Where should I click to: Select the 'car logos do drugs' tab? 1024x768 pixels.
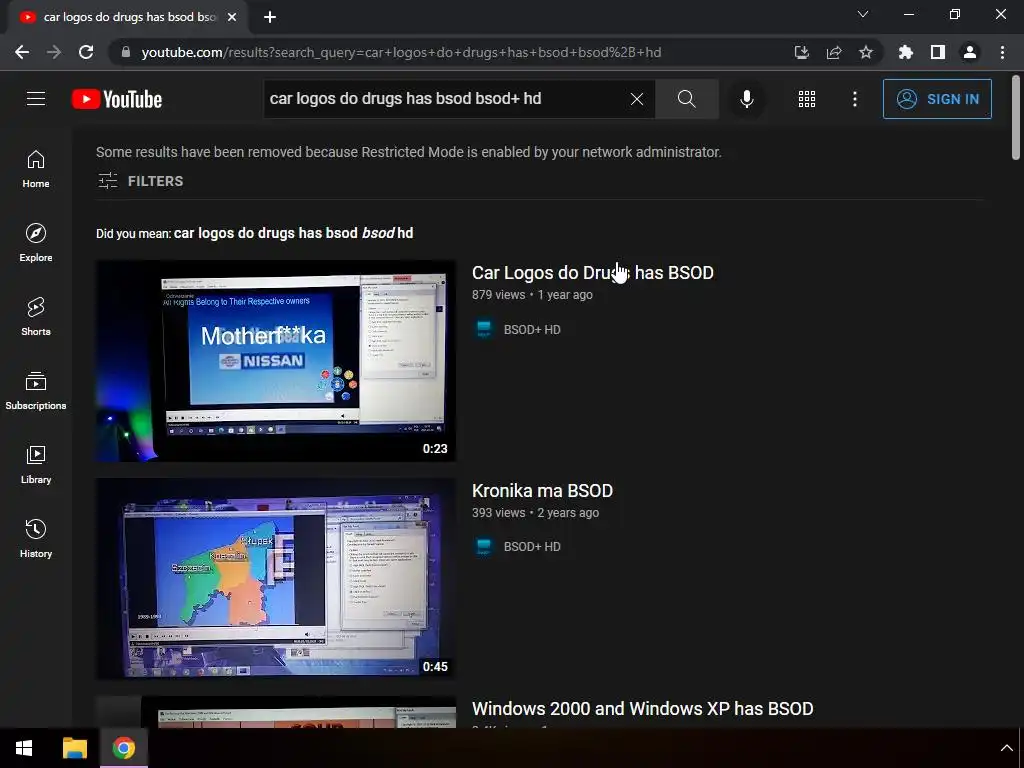pos(128,17)
